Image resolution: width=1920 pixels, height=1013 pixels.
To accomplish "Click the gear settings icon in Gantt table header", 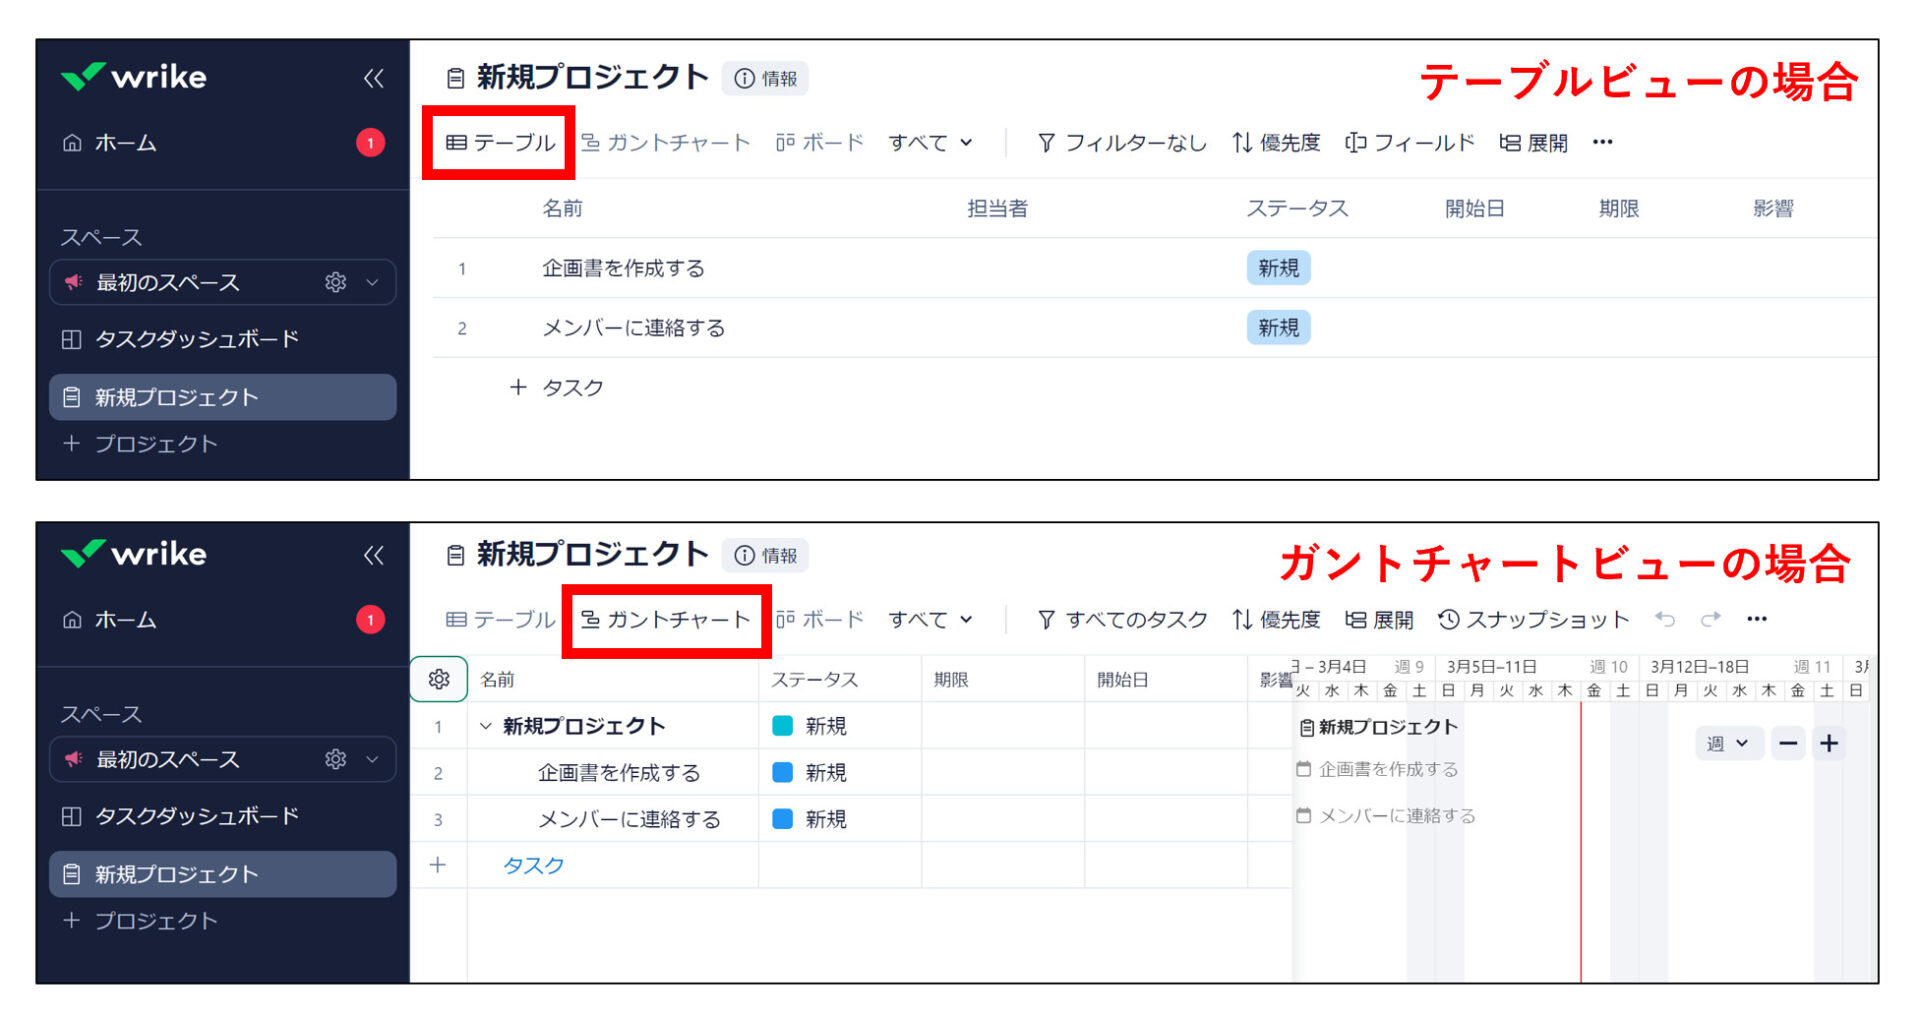I will click(x=438, y=679).
